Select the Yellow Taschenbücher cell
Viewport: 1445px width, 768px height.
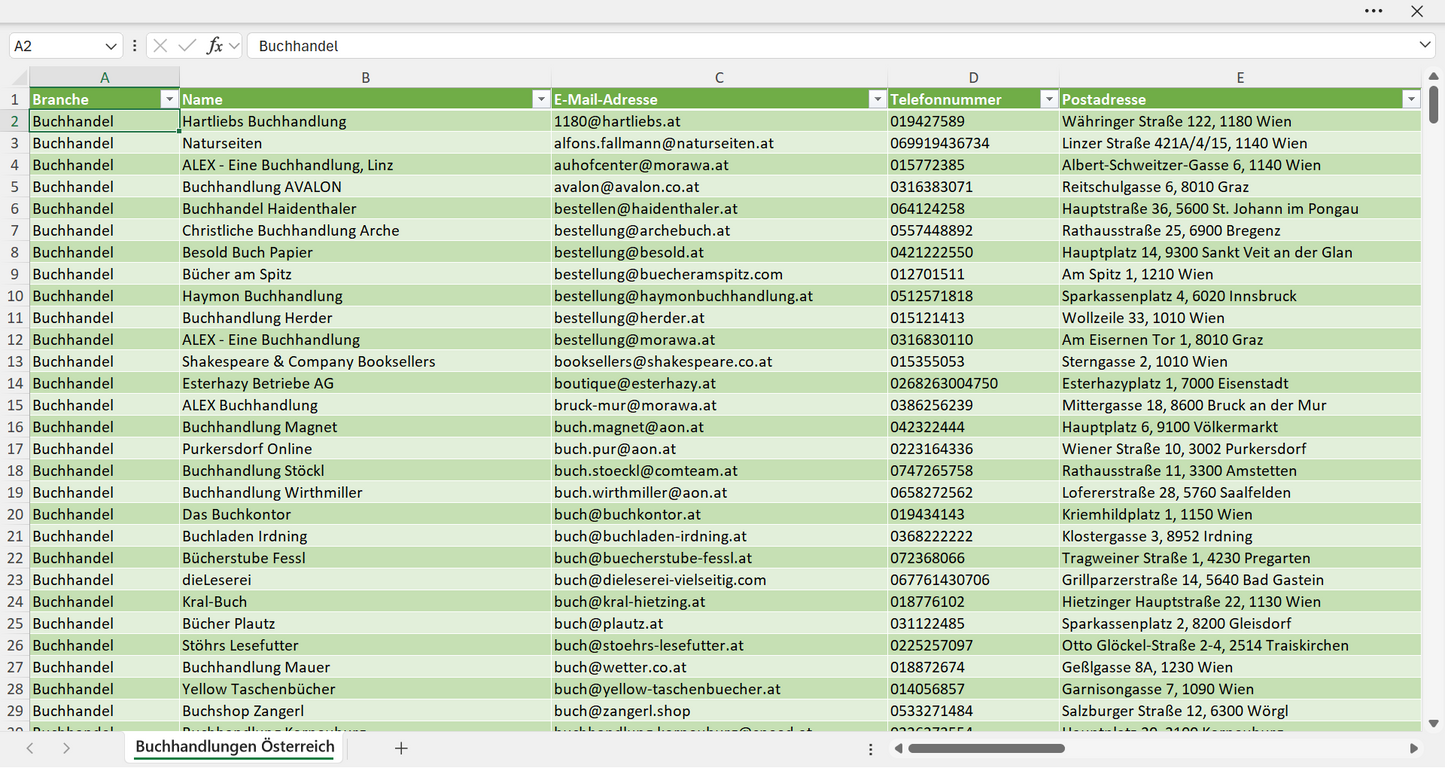point(366,689)
